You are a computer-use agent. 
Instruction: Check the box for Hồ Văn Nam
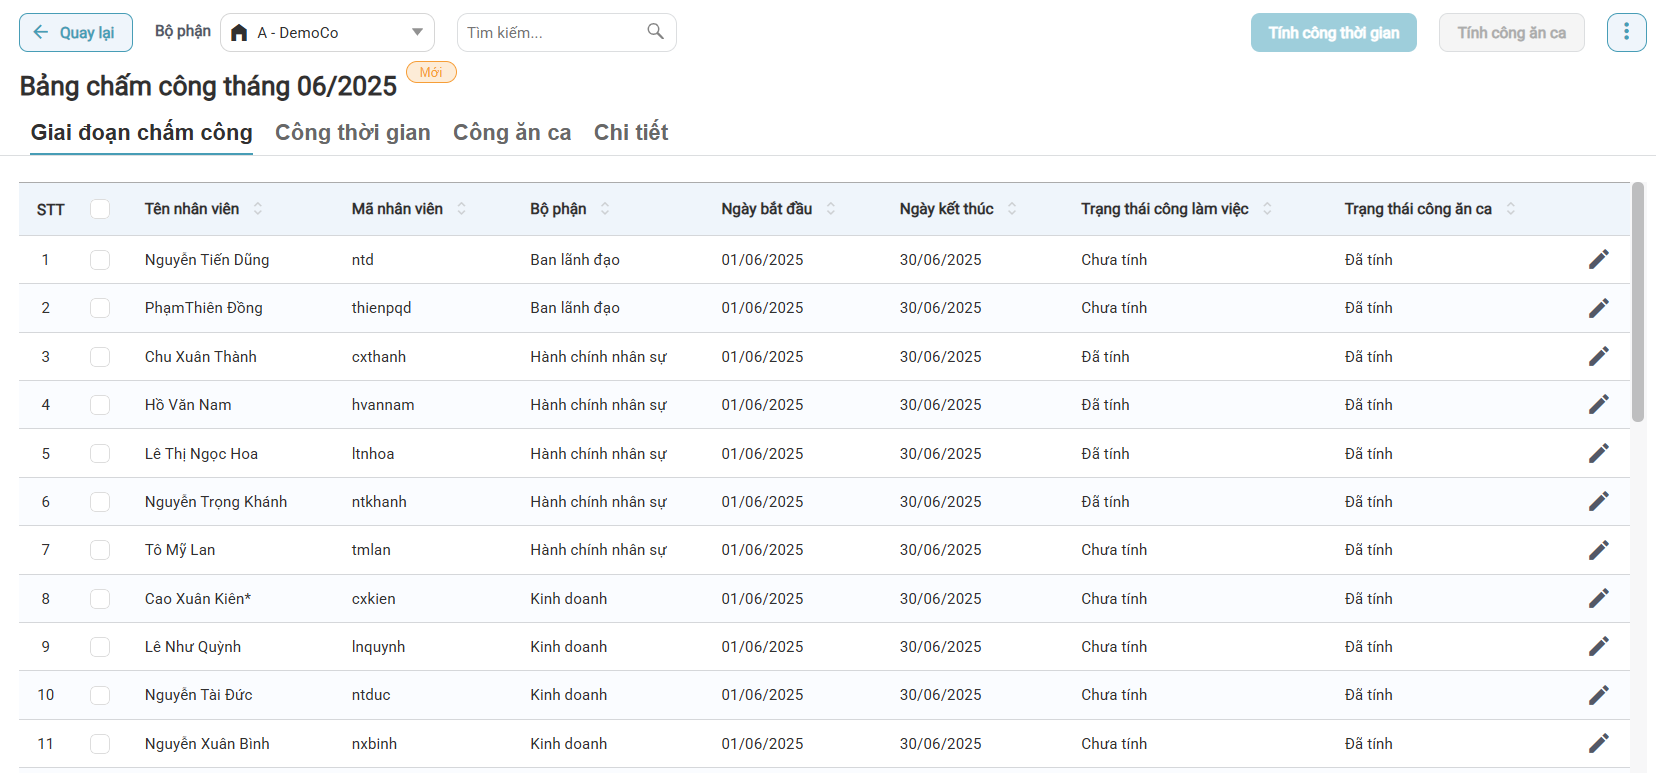[x=100, y=405]
